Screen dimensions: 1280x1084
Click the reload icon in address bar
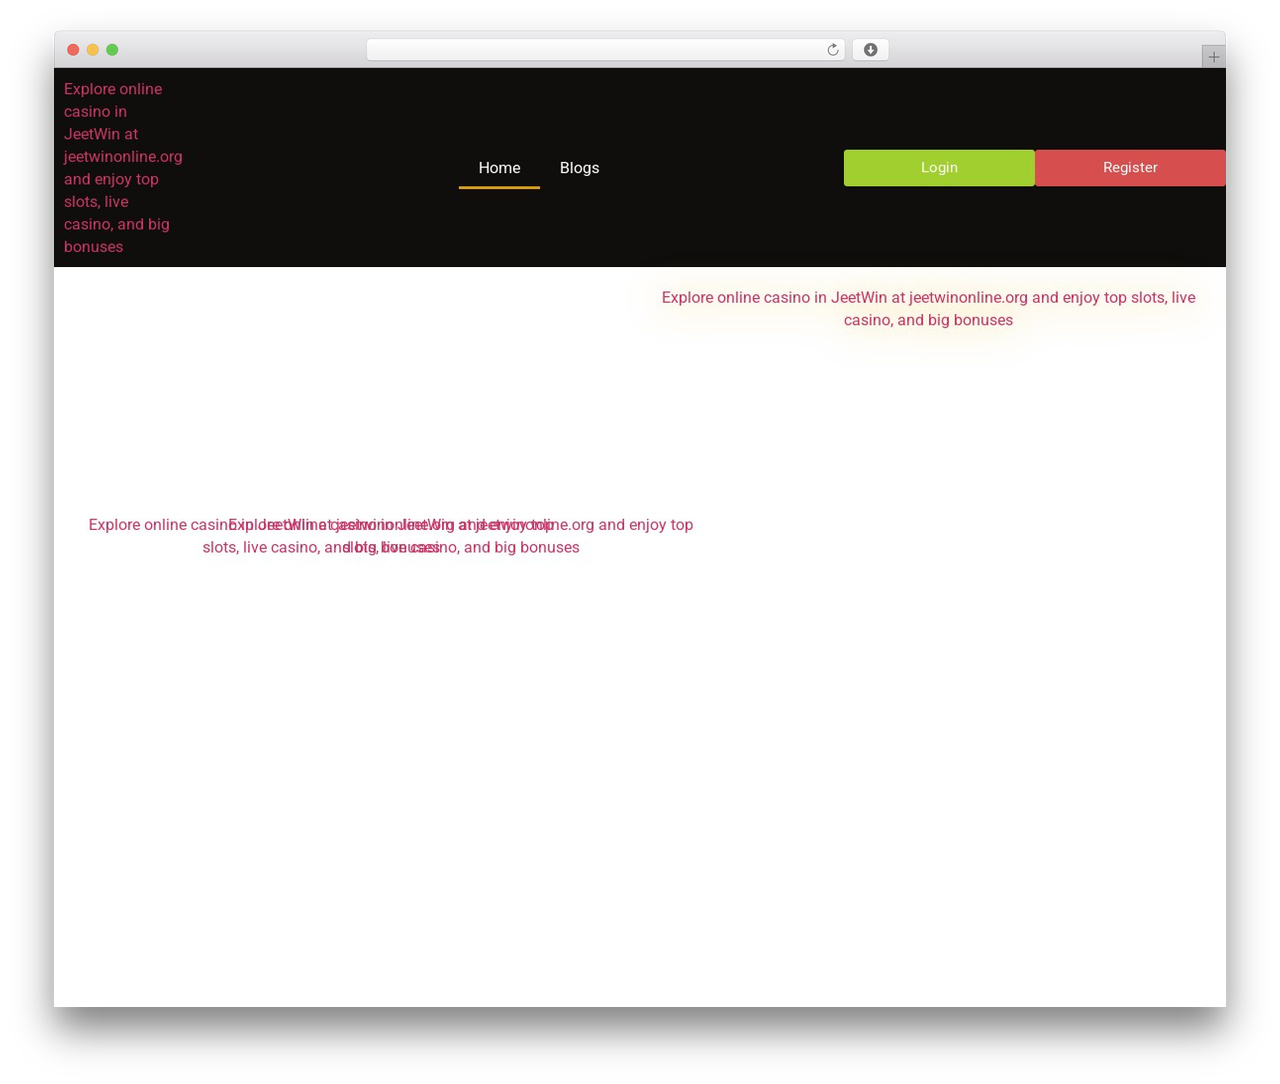[x=832, y=50]
